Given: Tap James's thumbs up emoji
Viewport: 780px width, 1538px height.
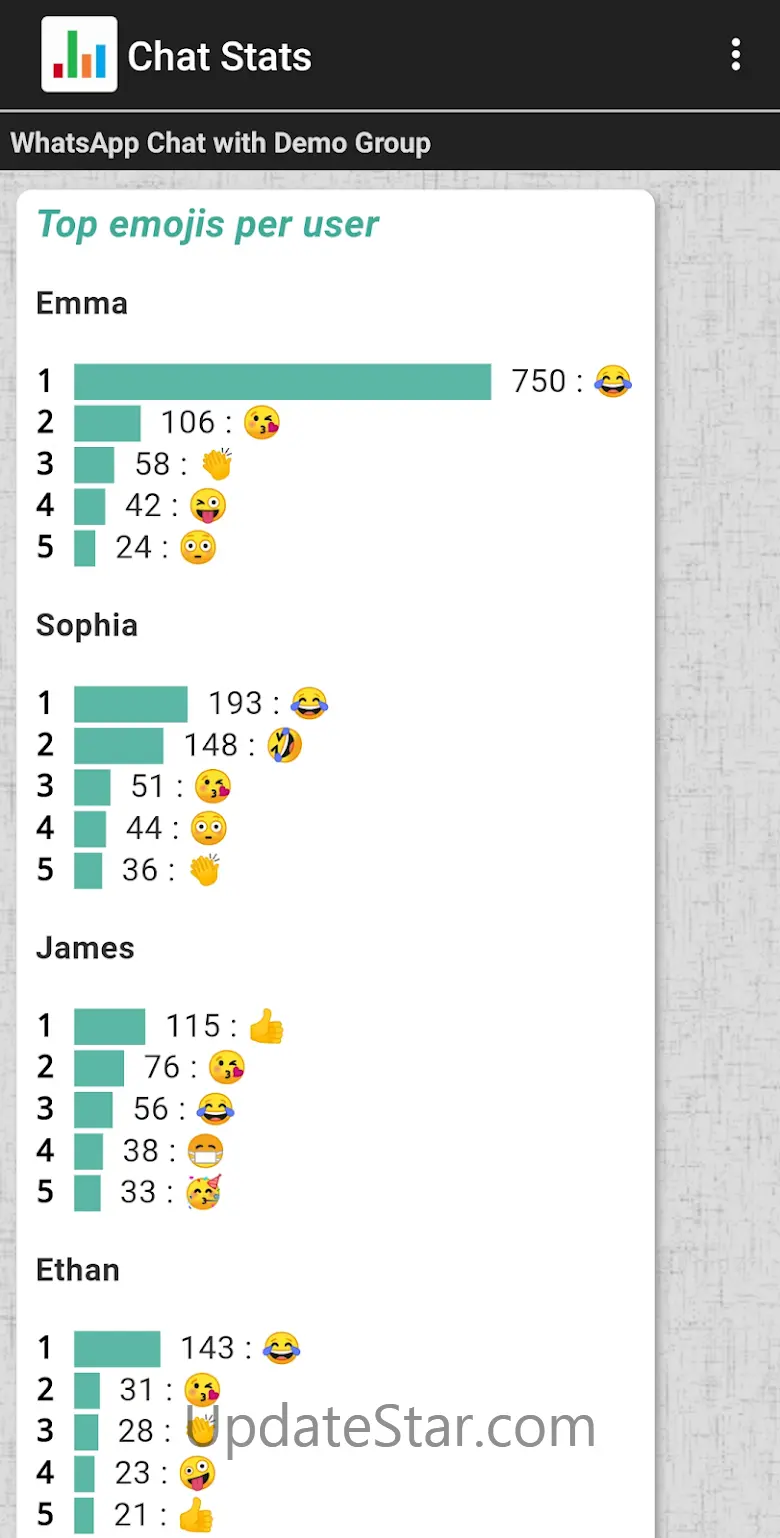Looking at the screenshot, I should tap(266, 1026).
